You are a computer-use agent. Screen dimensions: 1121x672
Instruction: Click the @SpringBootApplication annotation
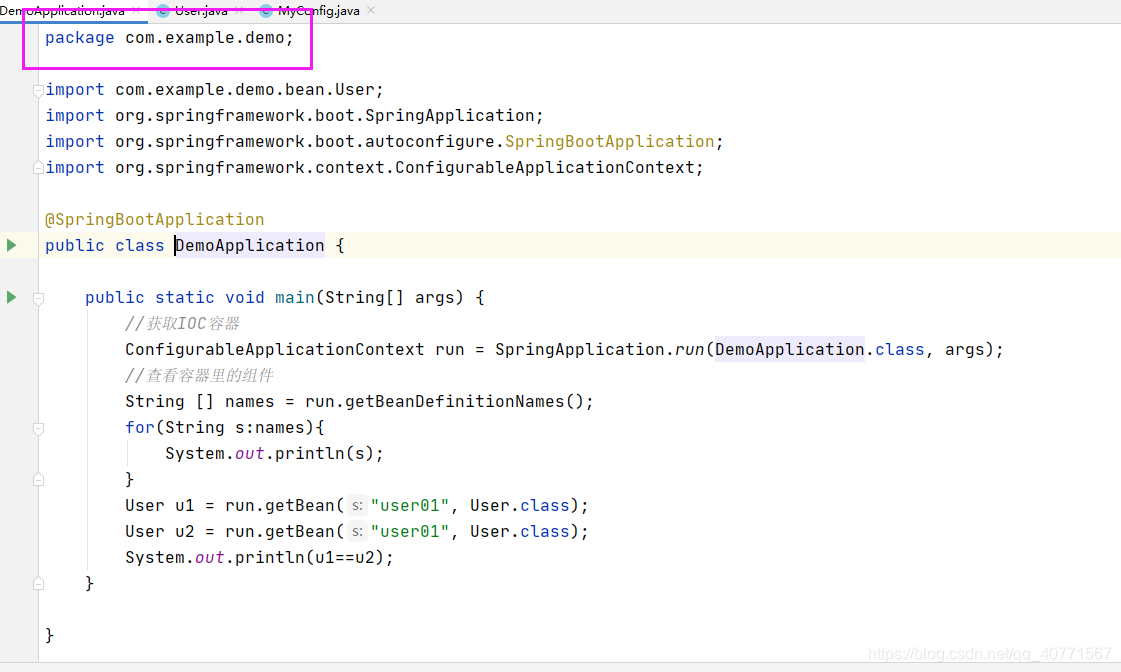(x=154, y=219)
